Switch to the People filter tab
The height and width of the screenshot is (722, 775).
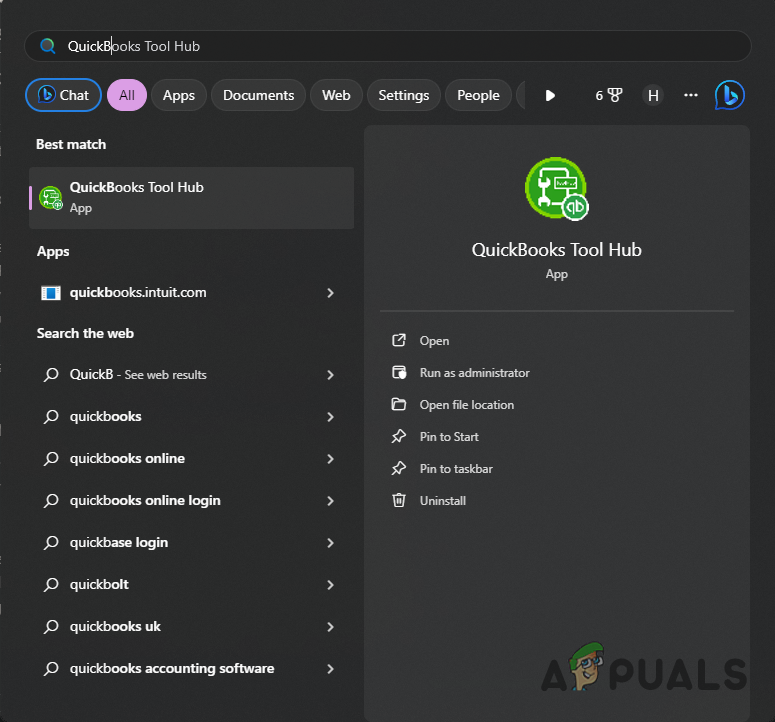[x=478, y=95]
